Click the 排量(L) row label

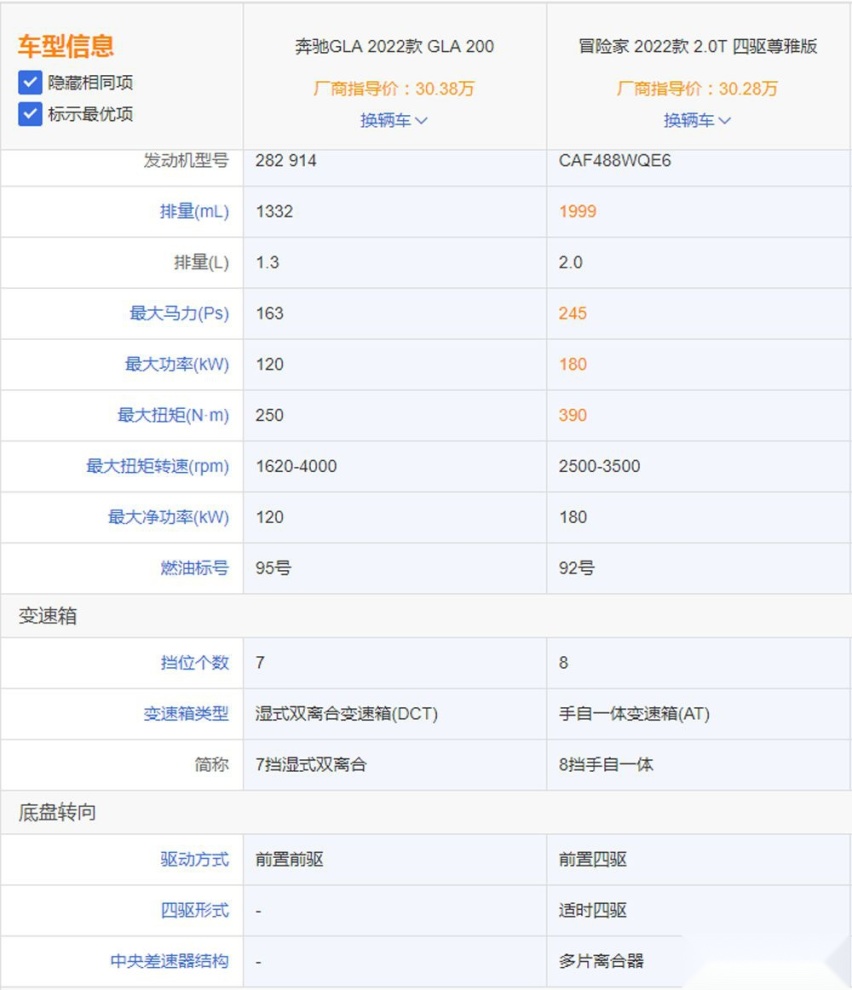tap(201, 262)
